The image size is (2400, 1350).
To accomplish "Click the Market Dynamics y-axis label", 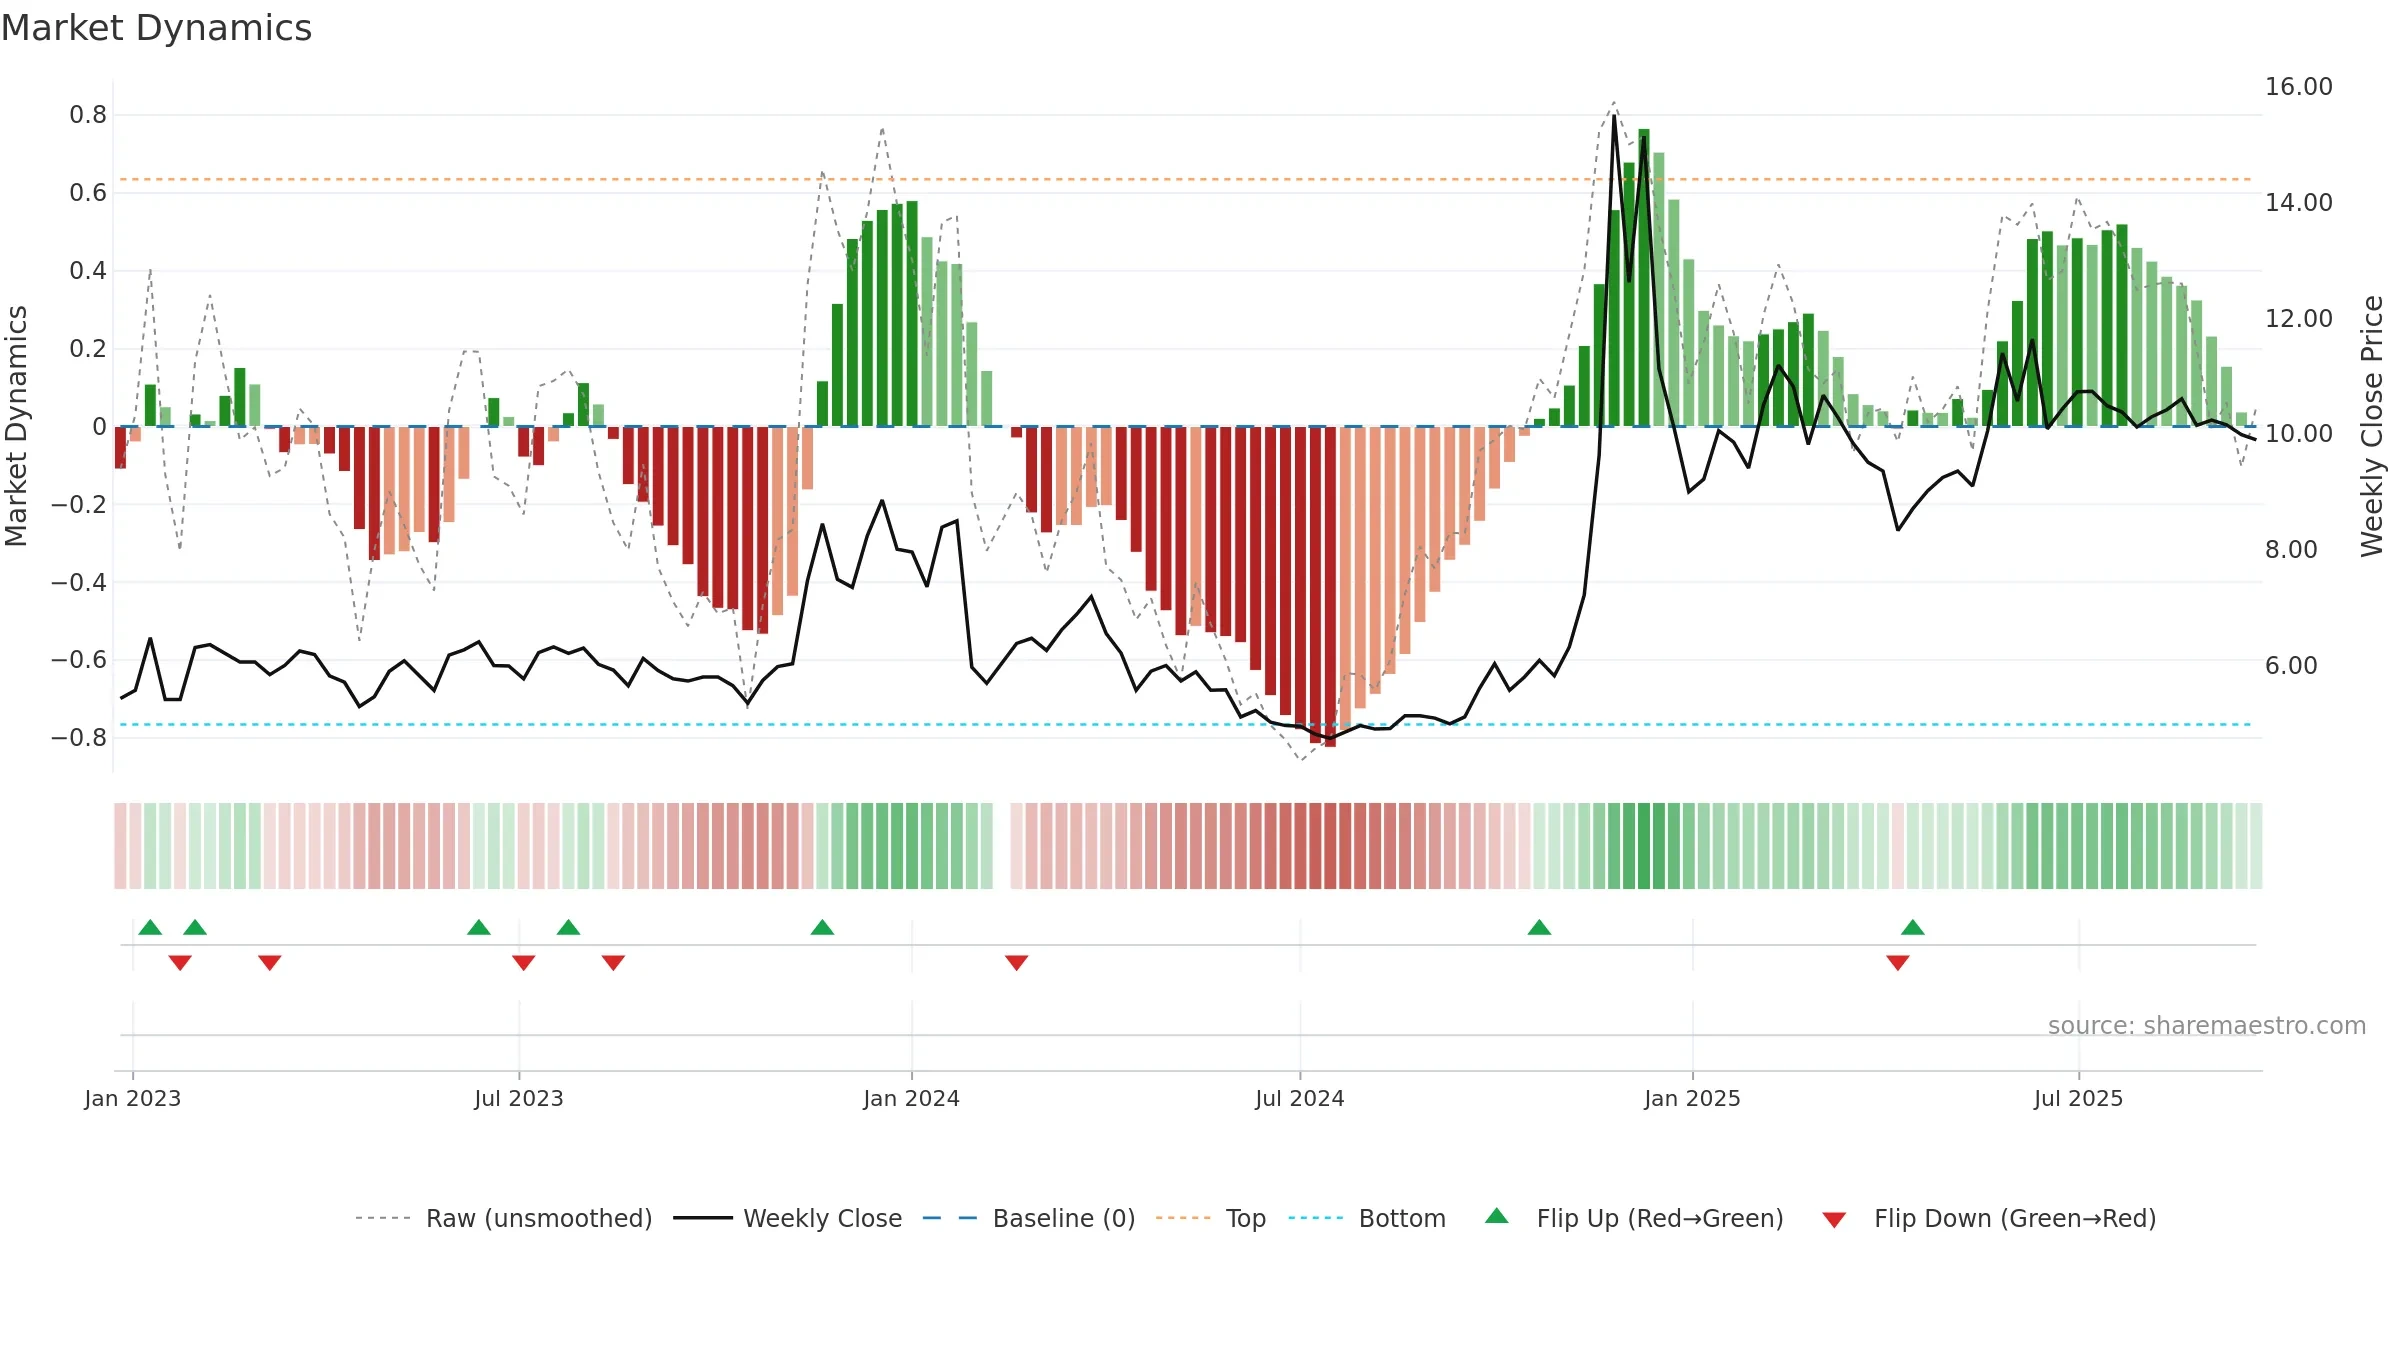I will 17,426.
